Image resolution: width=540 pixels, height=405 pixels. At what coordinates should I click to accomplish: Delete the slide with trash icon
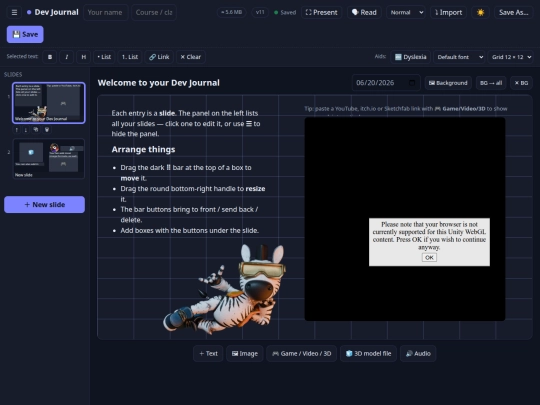[x=47, y=129]
